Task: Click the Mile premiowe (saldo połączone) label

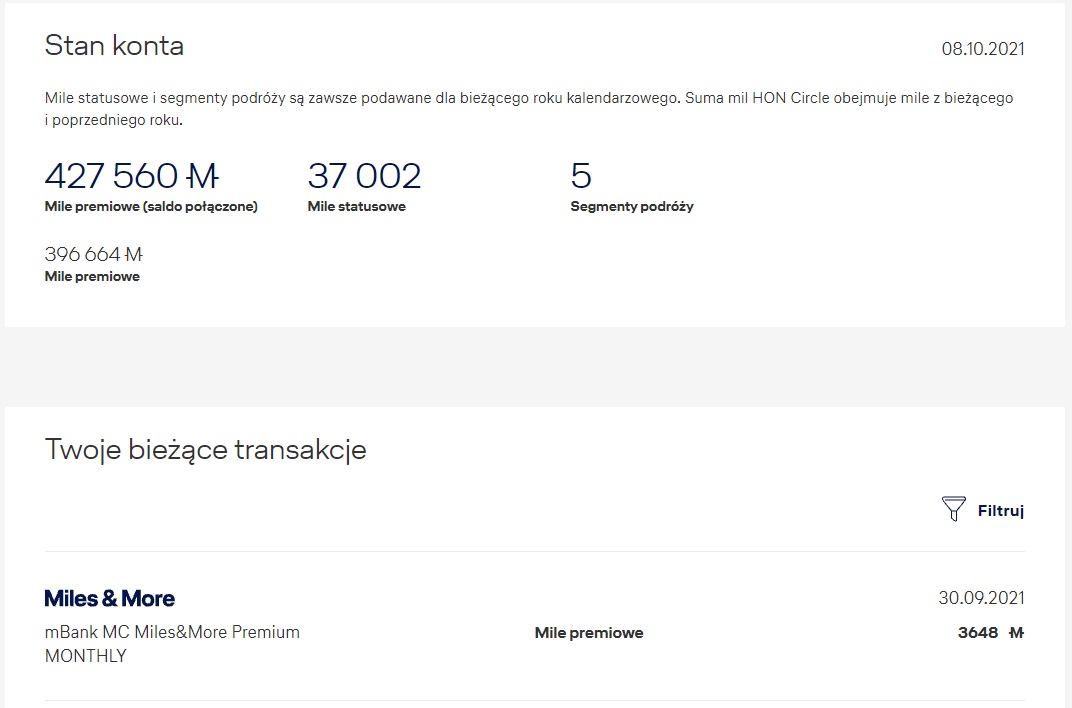Action: click(x=151, y=206)
